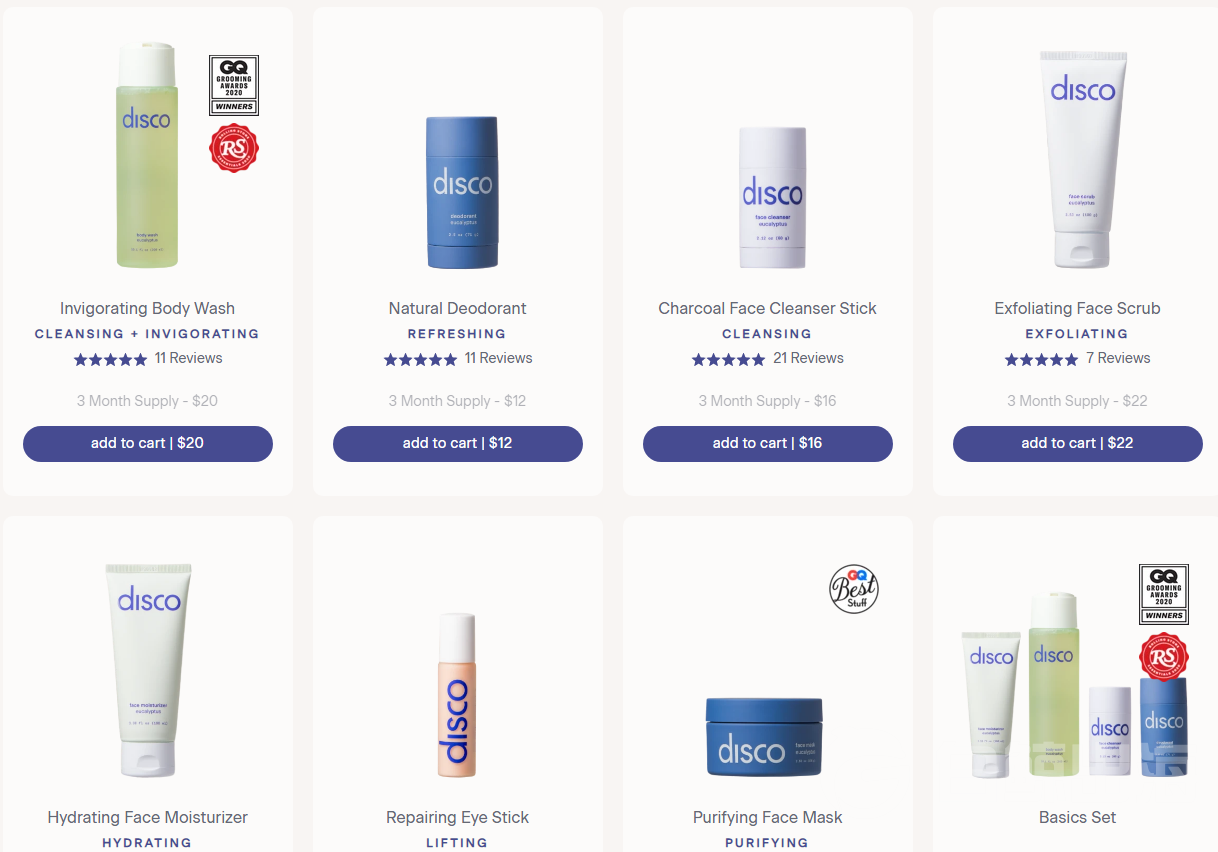1218x852 pixels.
Task: Open the Purifying Face Mask jar image
Action: tap(764, 736)
